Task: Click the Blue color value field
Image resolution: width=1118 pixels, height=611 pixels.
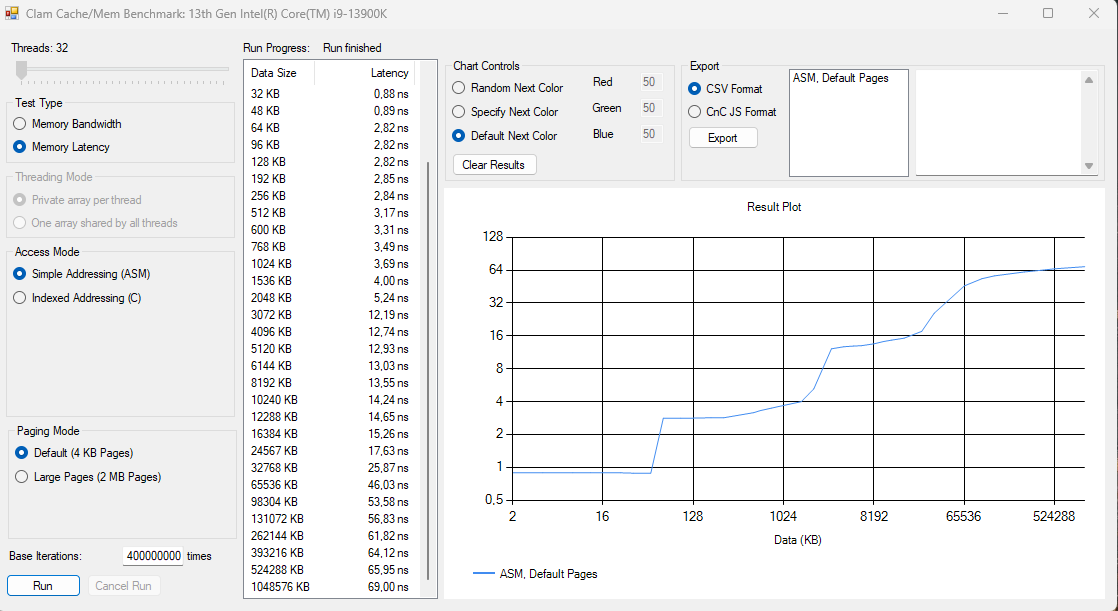Action: tap(651, 134)
